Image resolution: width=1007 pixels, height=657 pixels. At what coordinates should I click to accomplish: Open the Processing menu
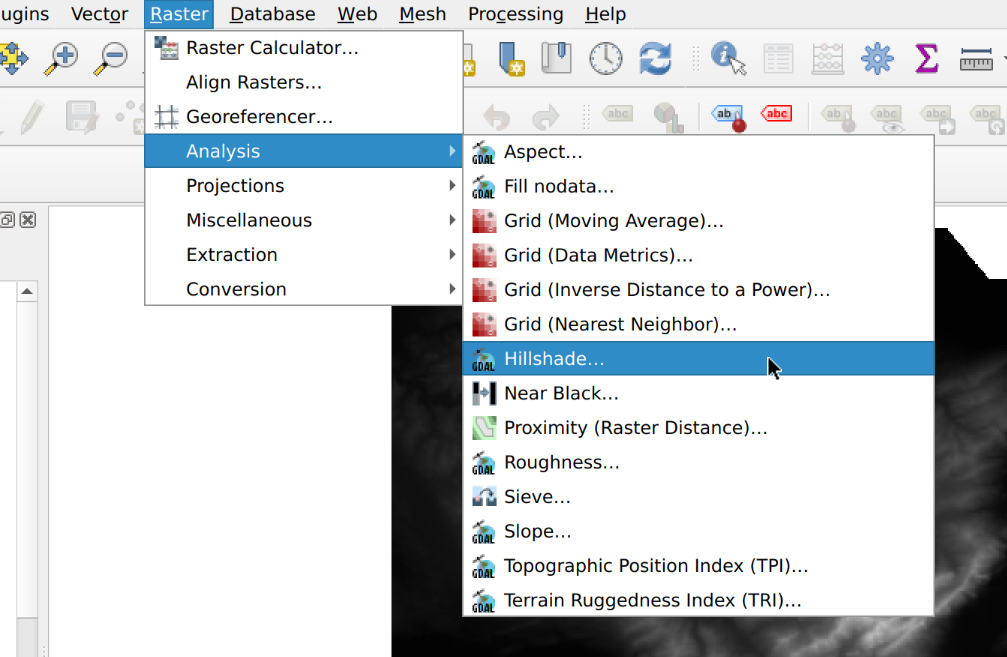515,14
